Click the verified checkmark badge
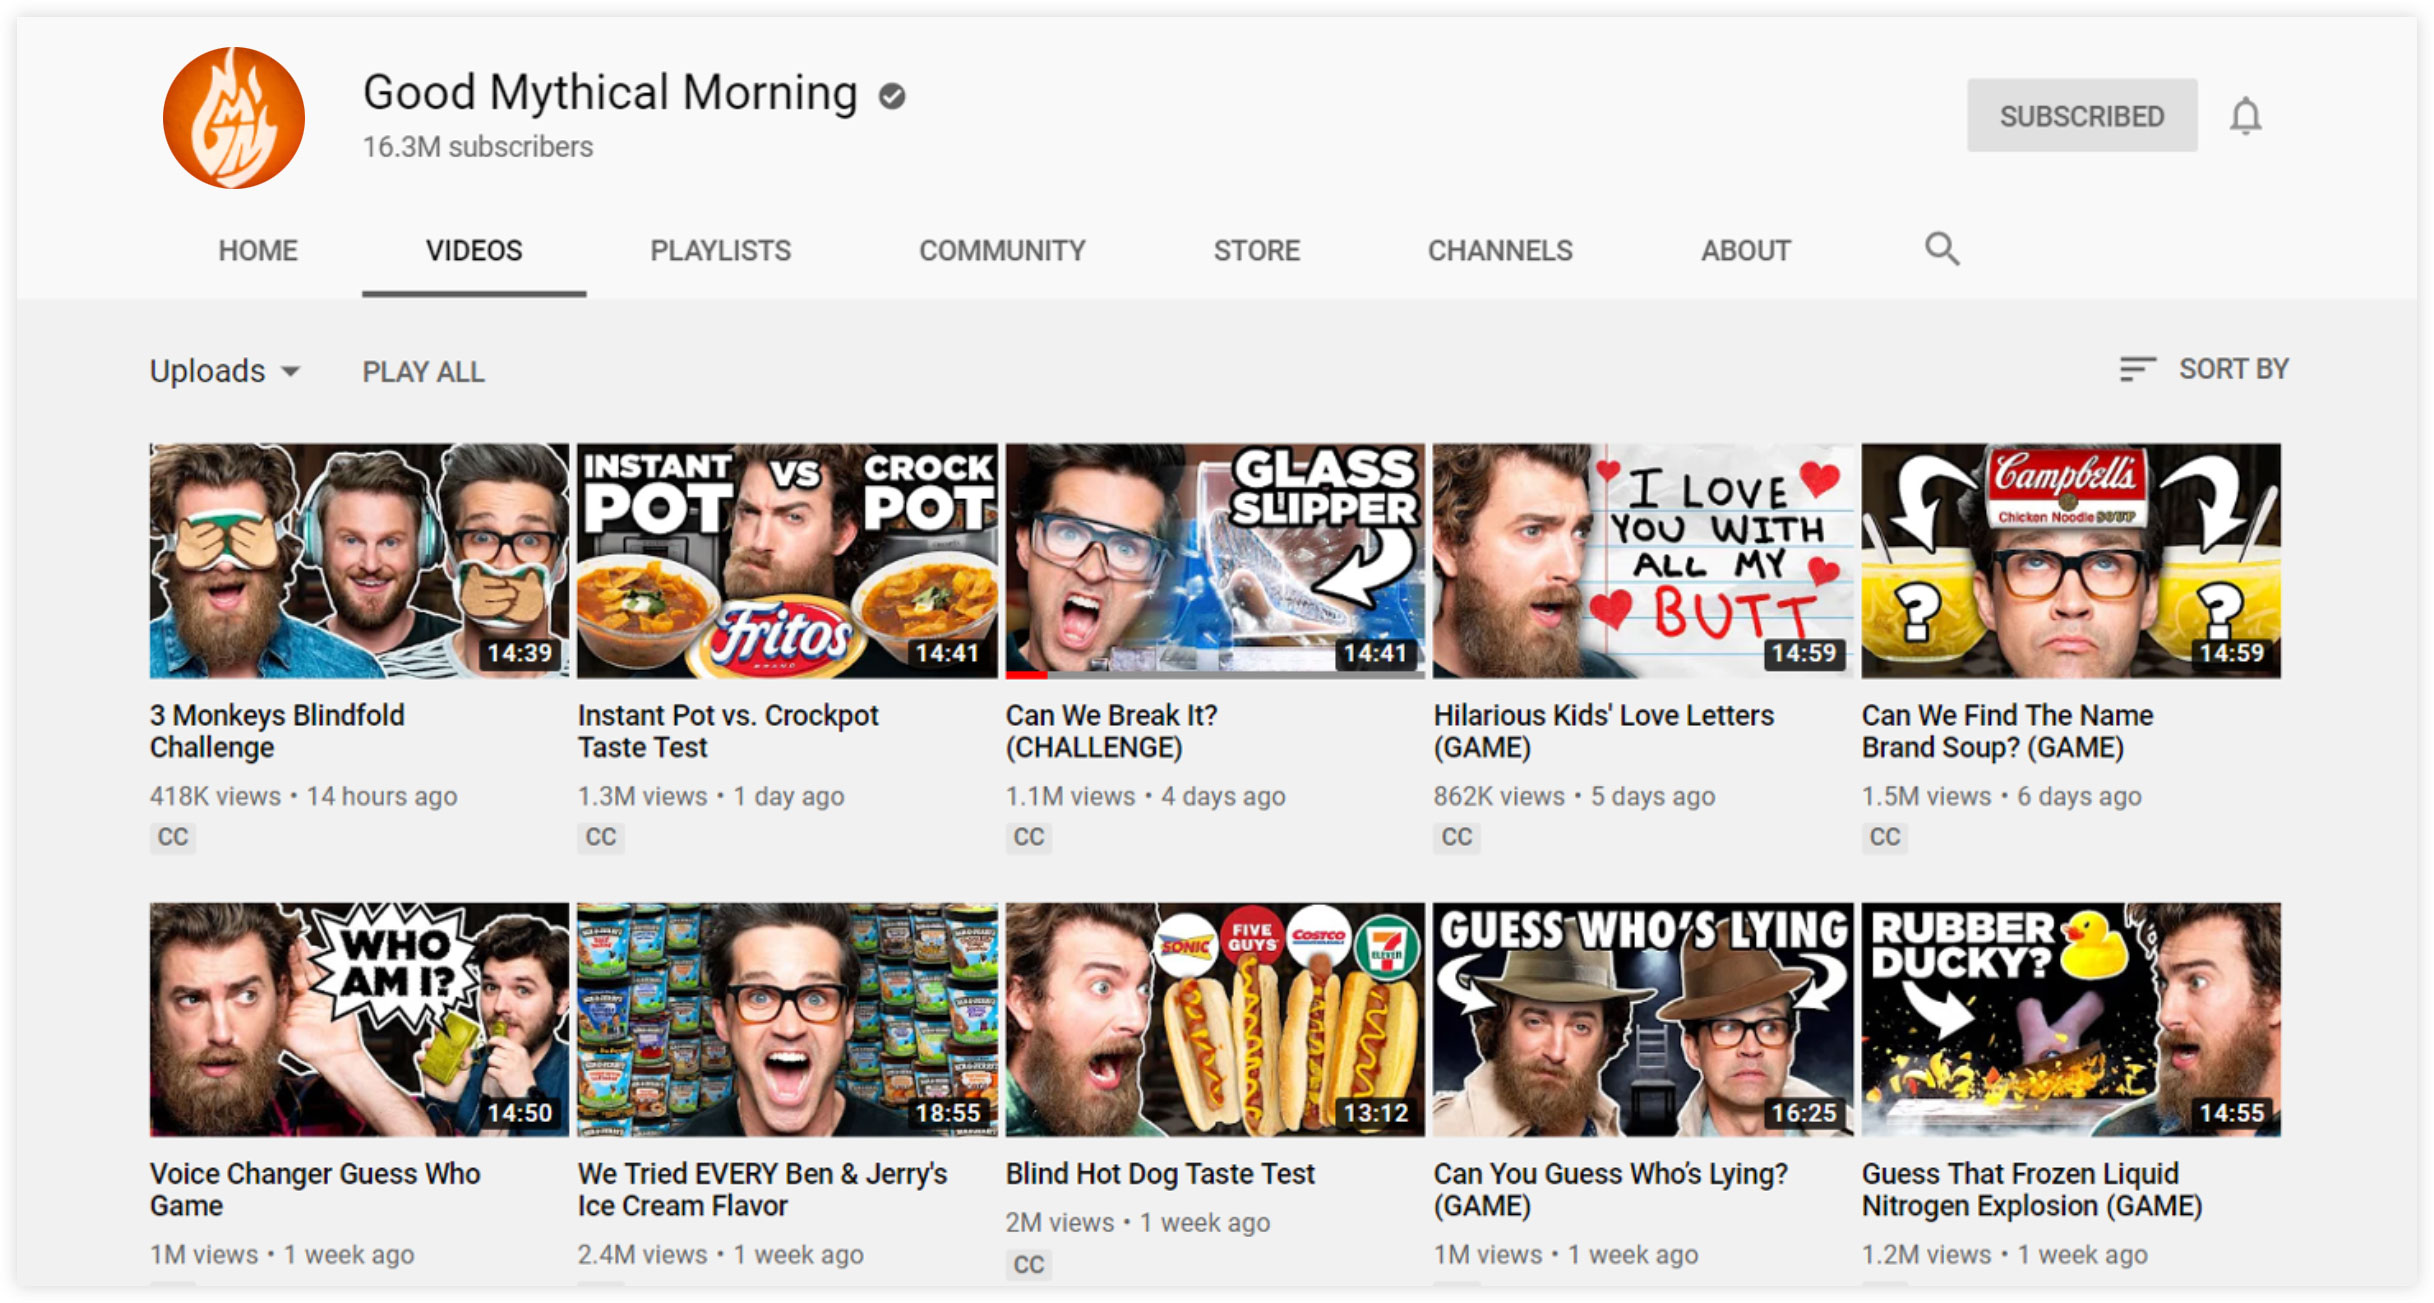Screen dimensions: 2434x1303 click(x=892, y=96)
